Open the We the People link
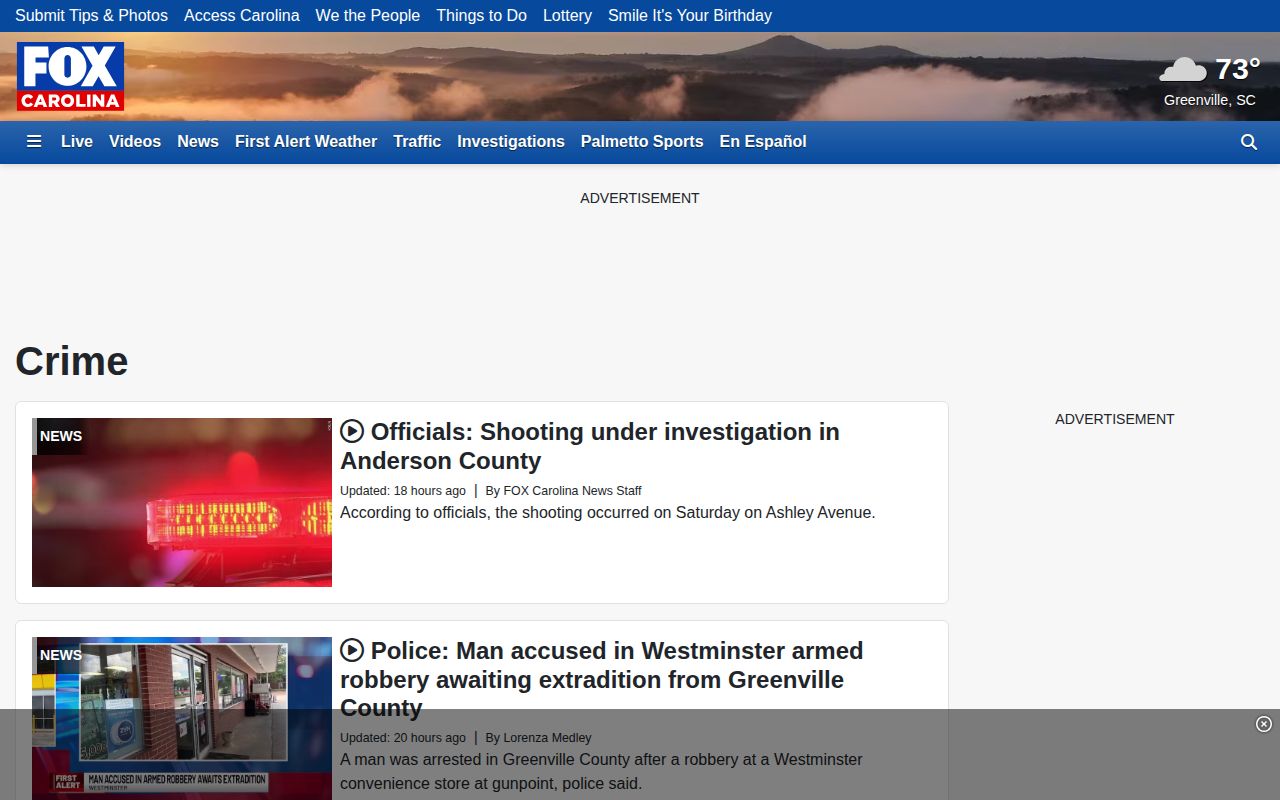 pos(368,16)
